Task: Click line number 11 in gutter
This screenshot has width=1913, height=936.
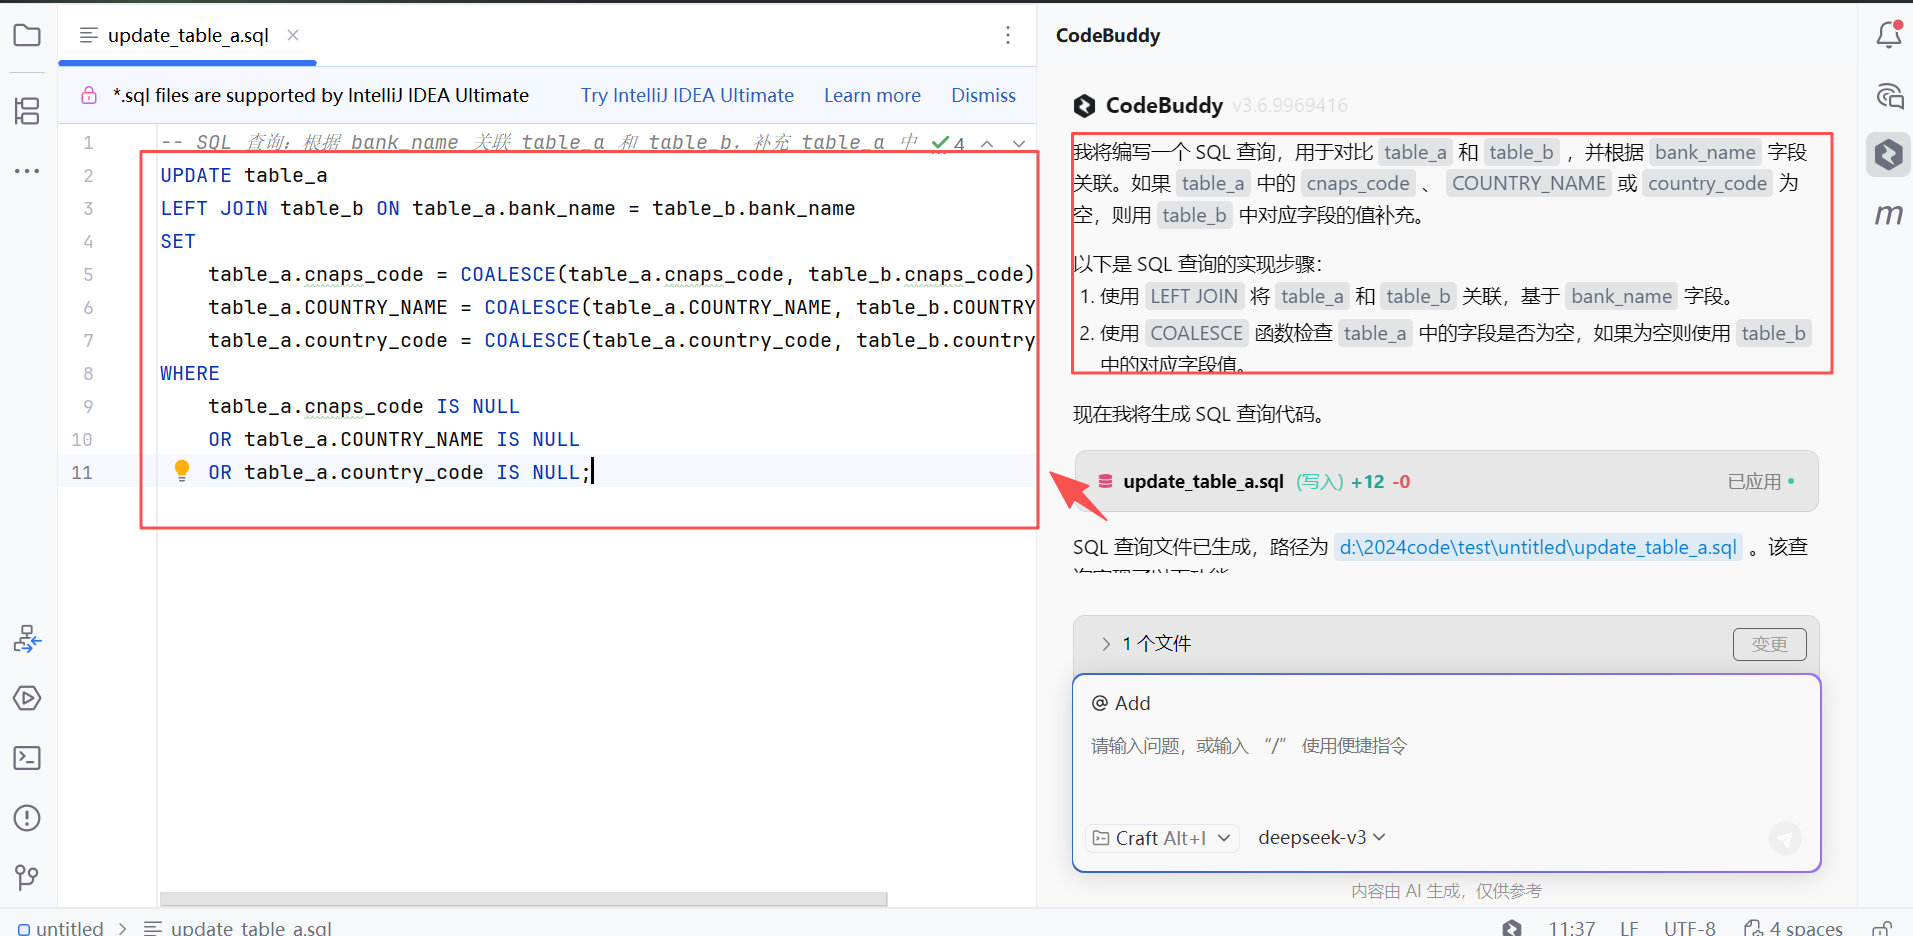Action: click(x=82, y=472)
